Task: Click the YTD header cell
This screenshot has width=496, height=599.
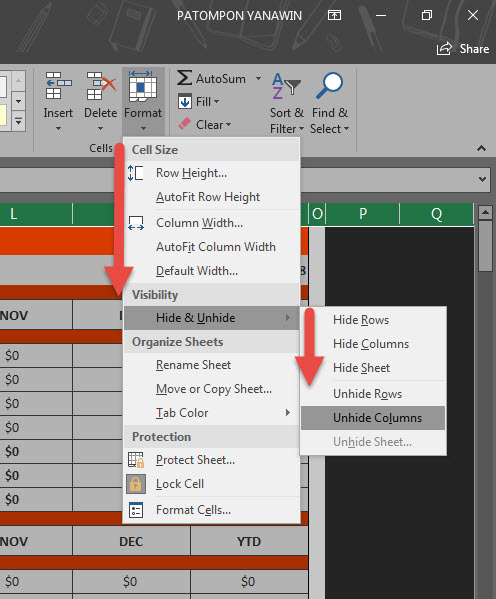Action: pyautogui.click(x=249, y=541)
